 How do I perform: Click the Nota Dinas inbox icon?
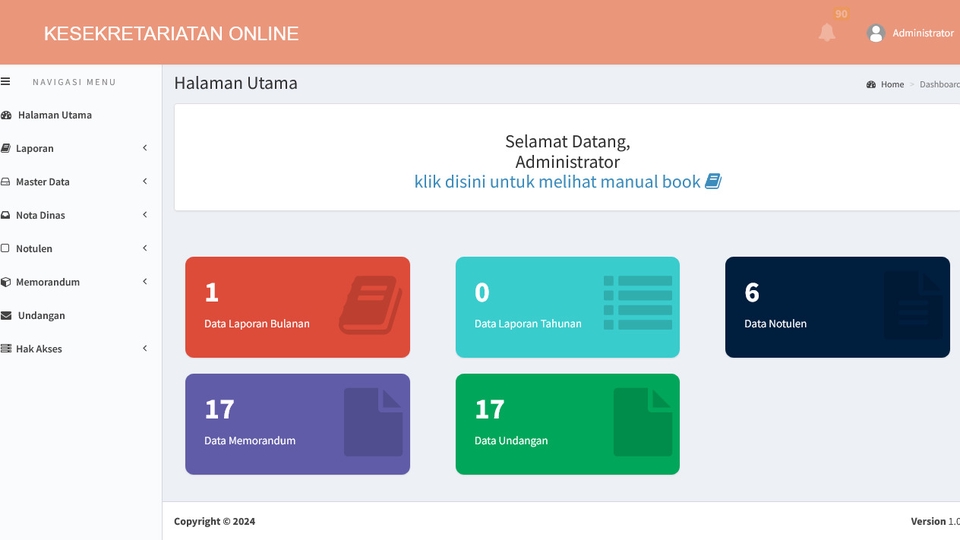[x=6, y=215]
